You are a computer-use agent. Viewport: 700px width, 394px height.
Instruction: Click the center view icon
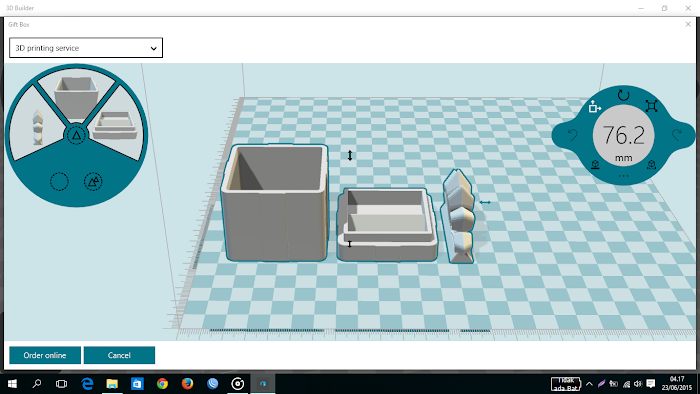tap(651, 165)
